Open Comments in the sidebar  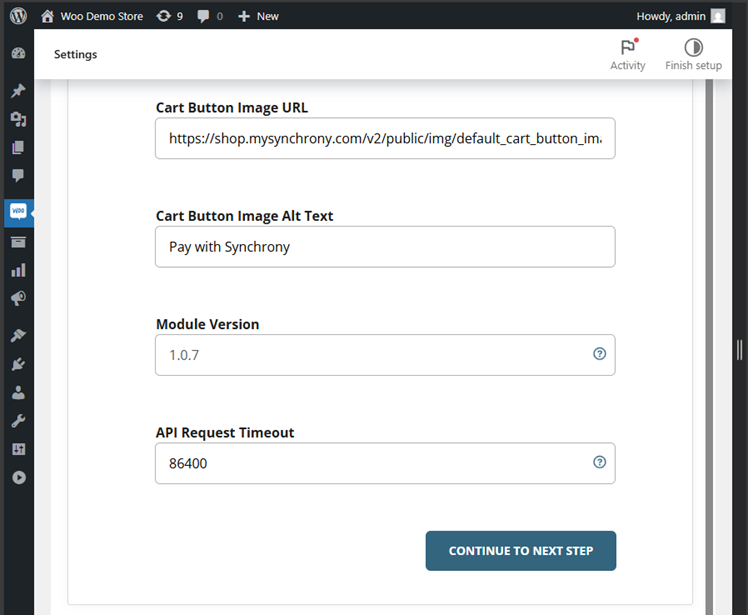pyautogui.click(x=18, y=176)
